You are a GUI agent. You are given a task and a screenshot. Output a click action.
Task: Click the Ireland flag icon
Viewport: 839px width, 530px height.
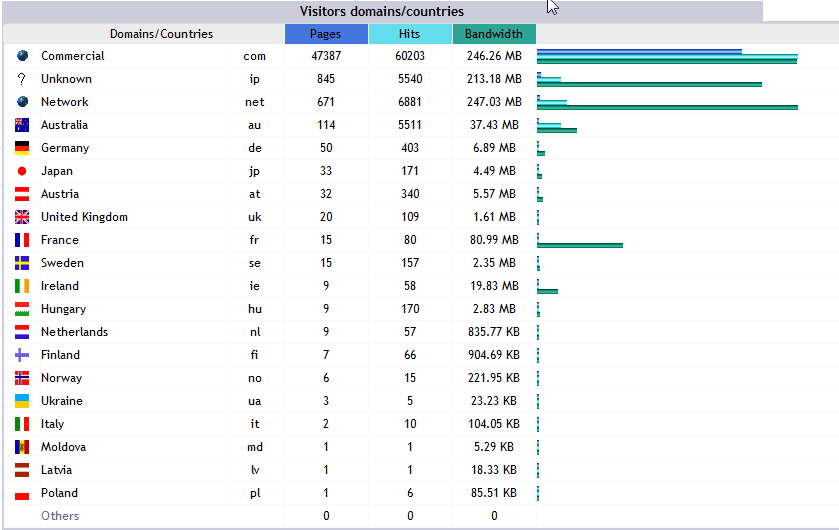click(x=22, y=286)
